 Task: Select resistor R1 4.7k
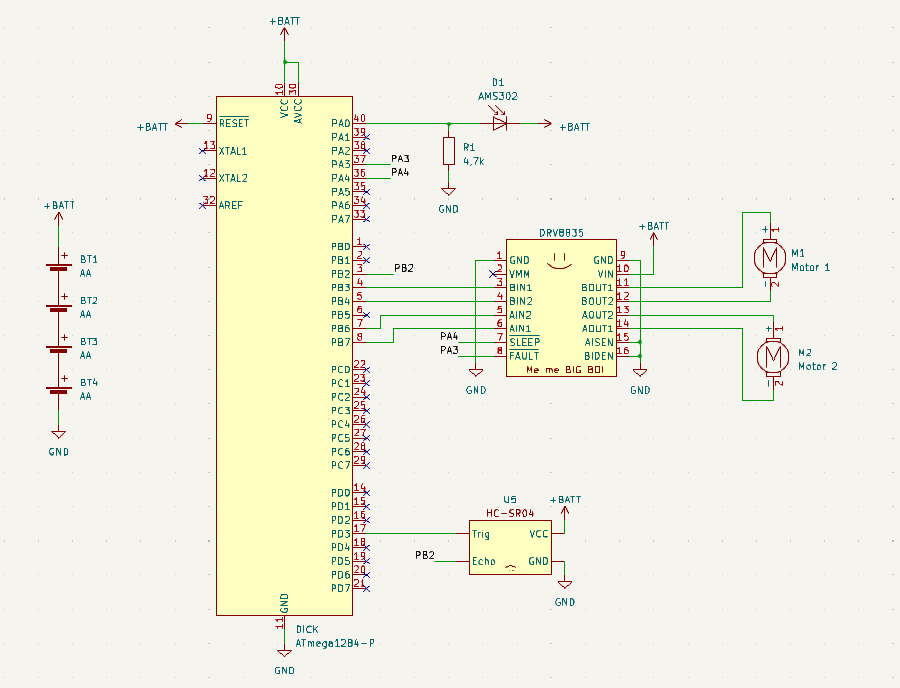coord(448,151)
